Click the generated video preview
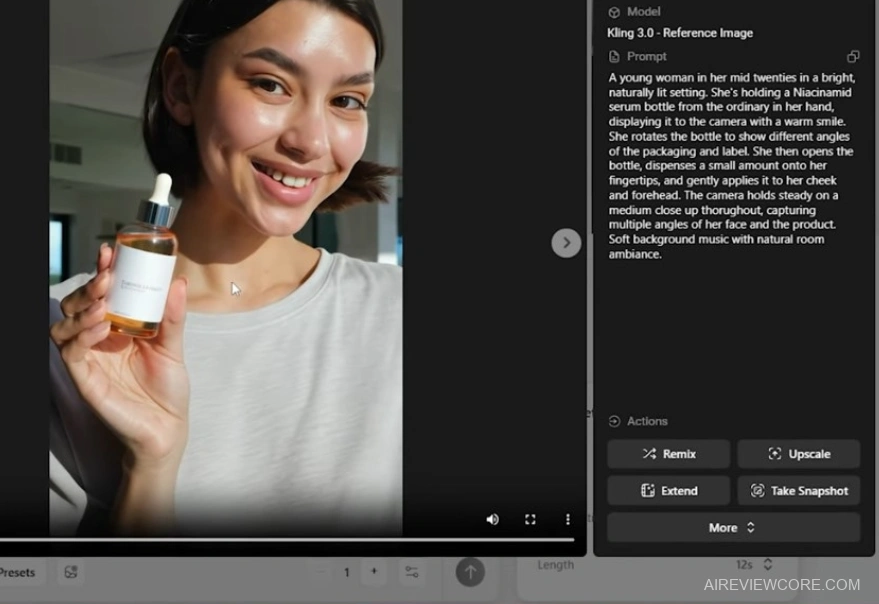The image size is (879, 604). pyautogui.click(x=226, y=268)
